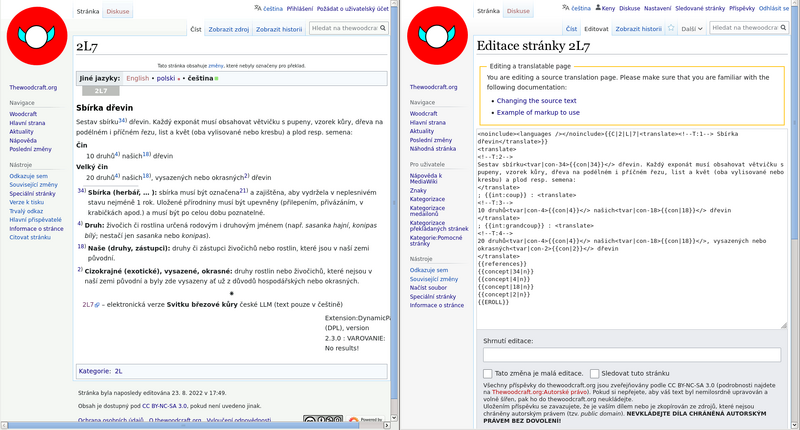The image size is (800, 430).
Task: Open 'Zobrazit zdroj' tab
Action: (229, 29)
